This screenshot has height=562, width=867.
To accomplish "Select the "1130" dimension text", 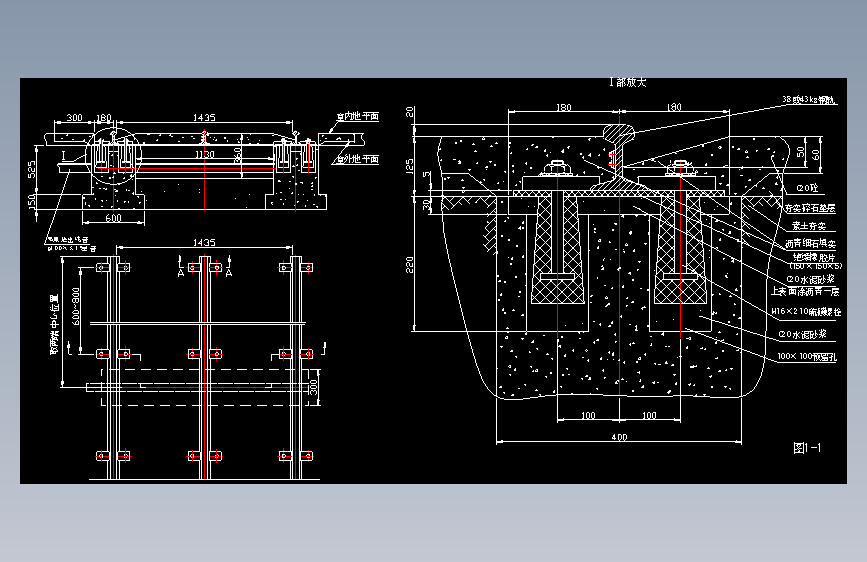I will 205,154.
